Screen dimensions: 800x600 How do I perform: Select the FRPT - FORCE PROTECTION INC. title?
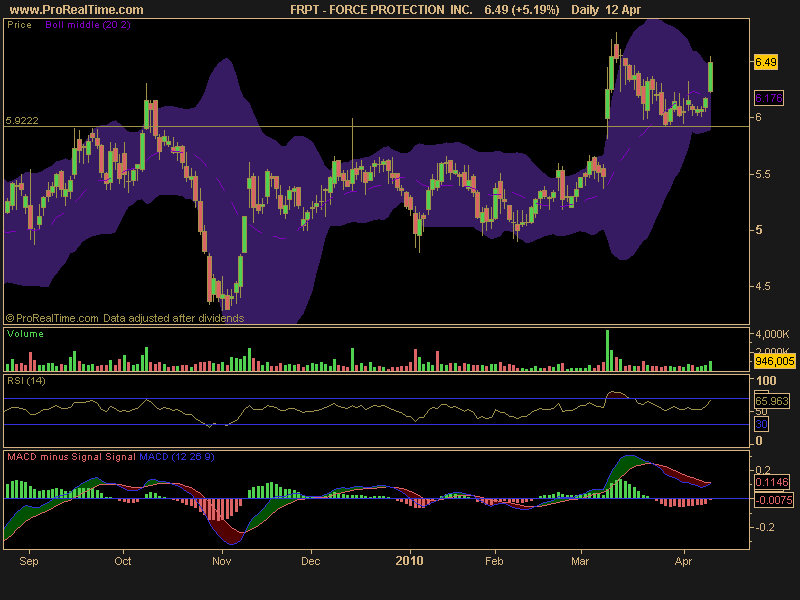point(381,10)
